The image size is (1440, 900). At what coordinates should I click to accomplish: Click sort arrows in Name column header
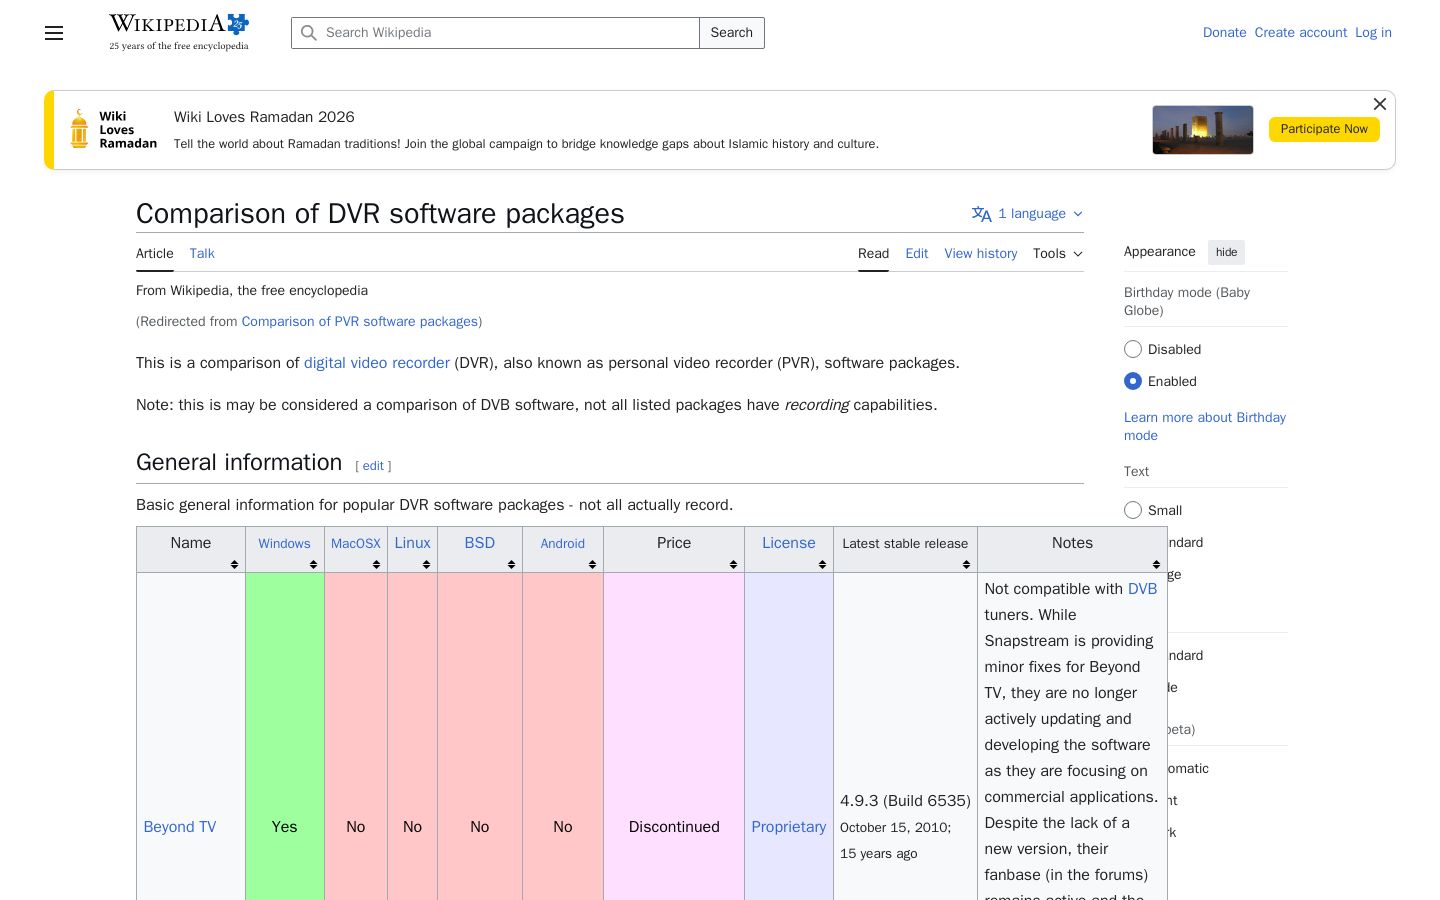pyautogui.click(x=234, y=565)
